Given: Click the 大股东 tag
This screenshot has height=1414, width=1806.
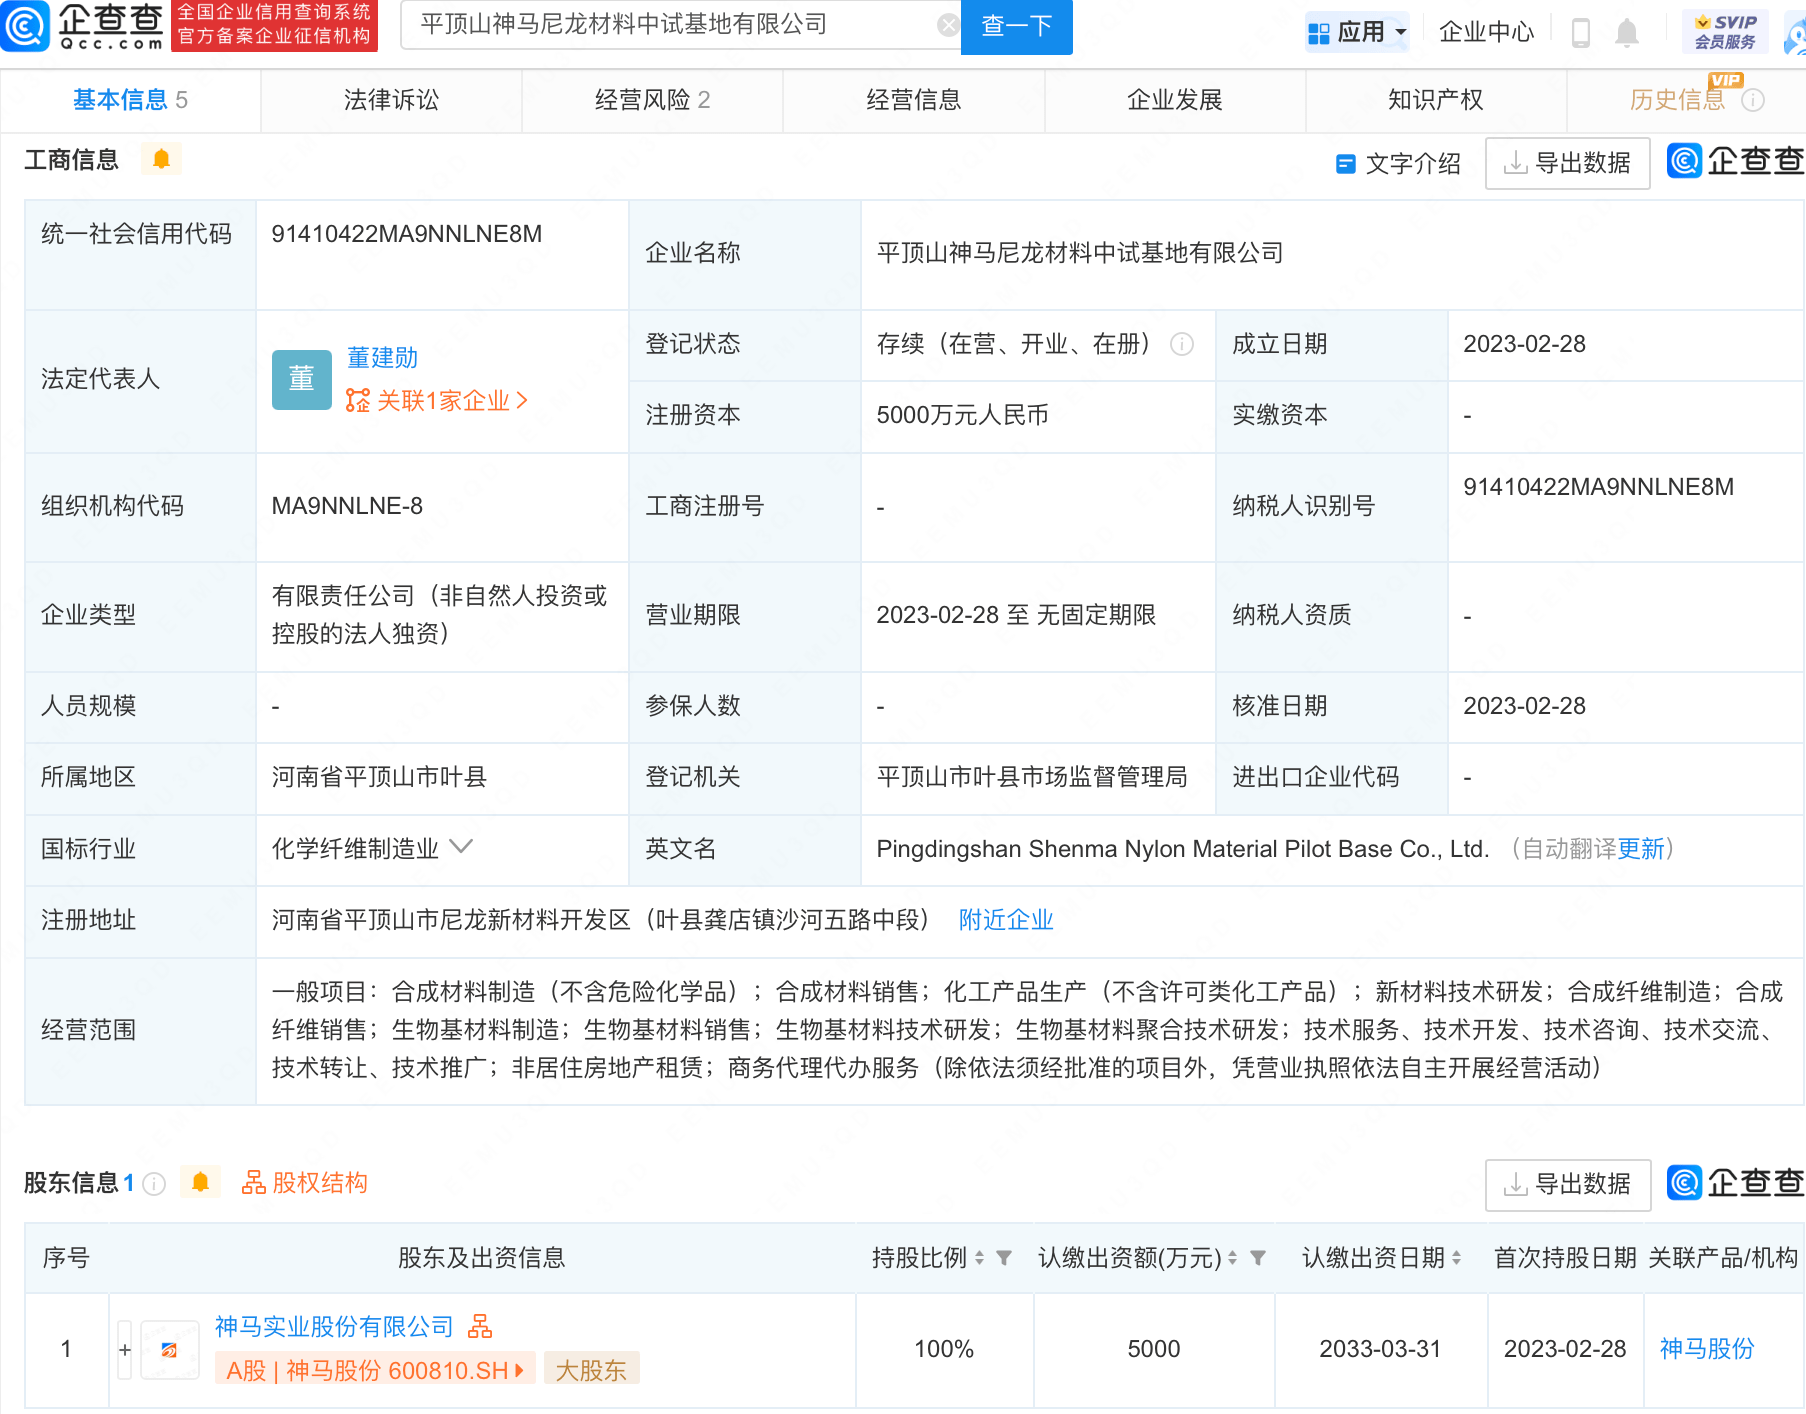Looking at the screenshot, I should point(591,1370).
